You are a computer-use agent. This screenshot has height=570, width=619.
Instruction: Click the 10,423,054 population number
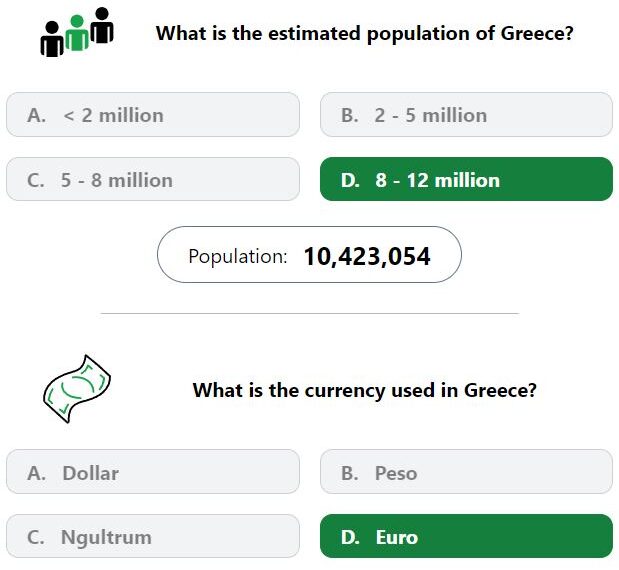tap(367, 256)
